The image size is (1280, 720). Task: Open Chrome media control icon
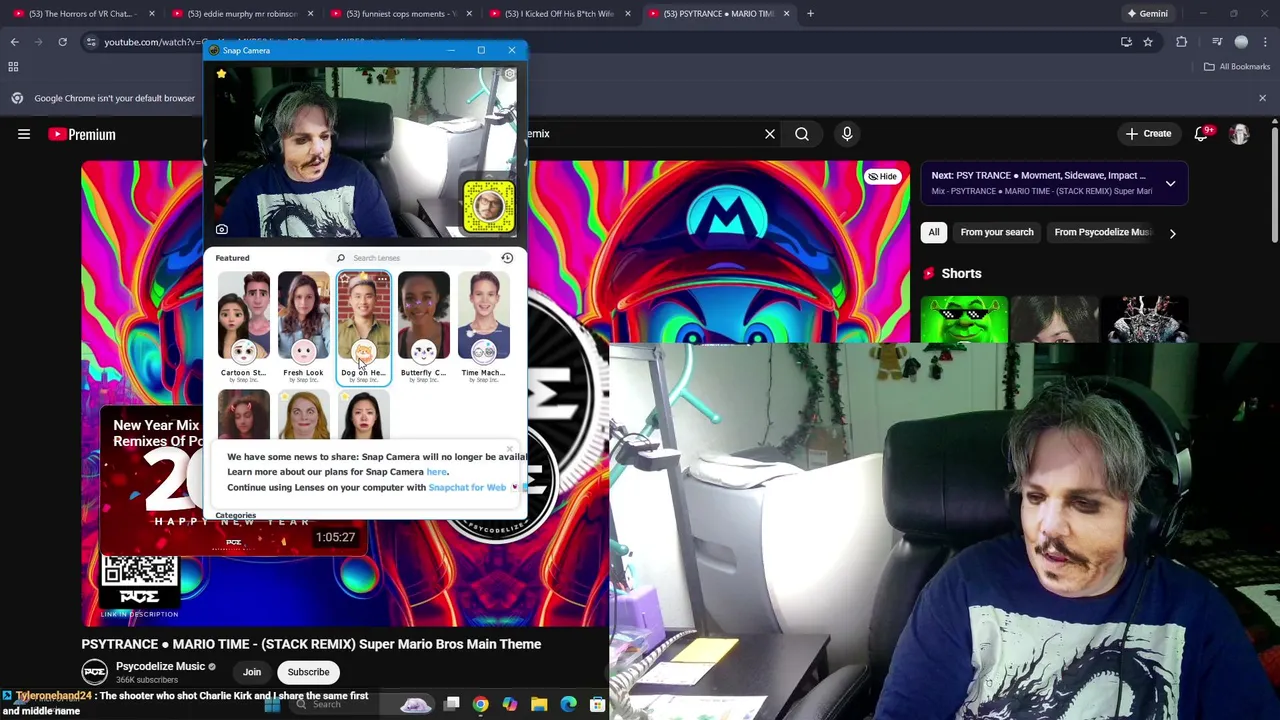[1216, 42]
